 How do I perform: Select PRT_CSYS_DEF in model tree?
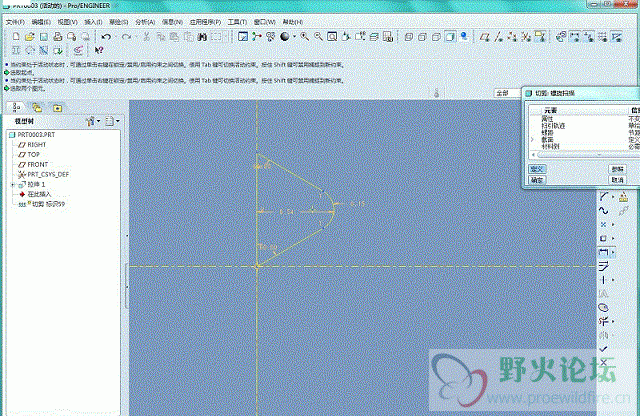[x=48, y=174]
